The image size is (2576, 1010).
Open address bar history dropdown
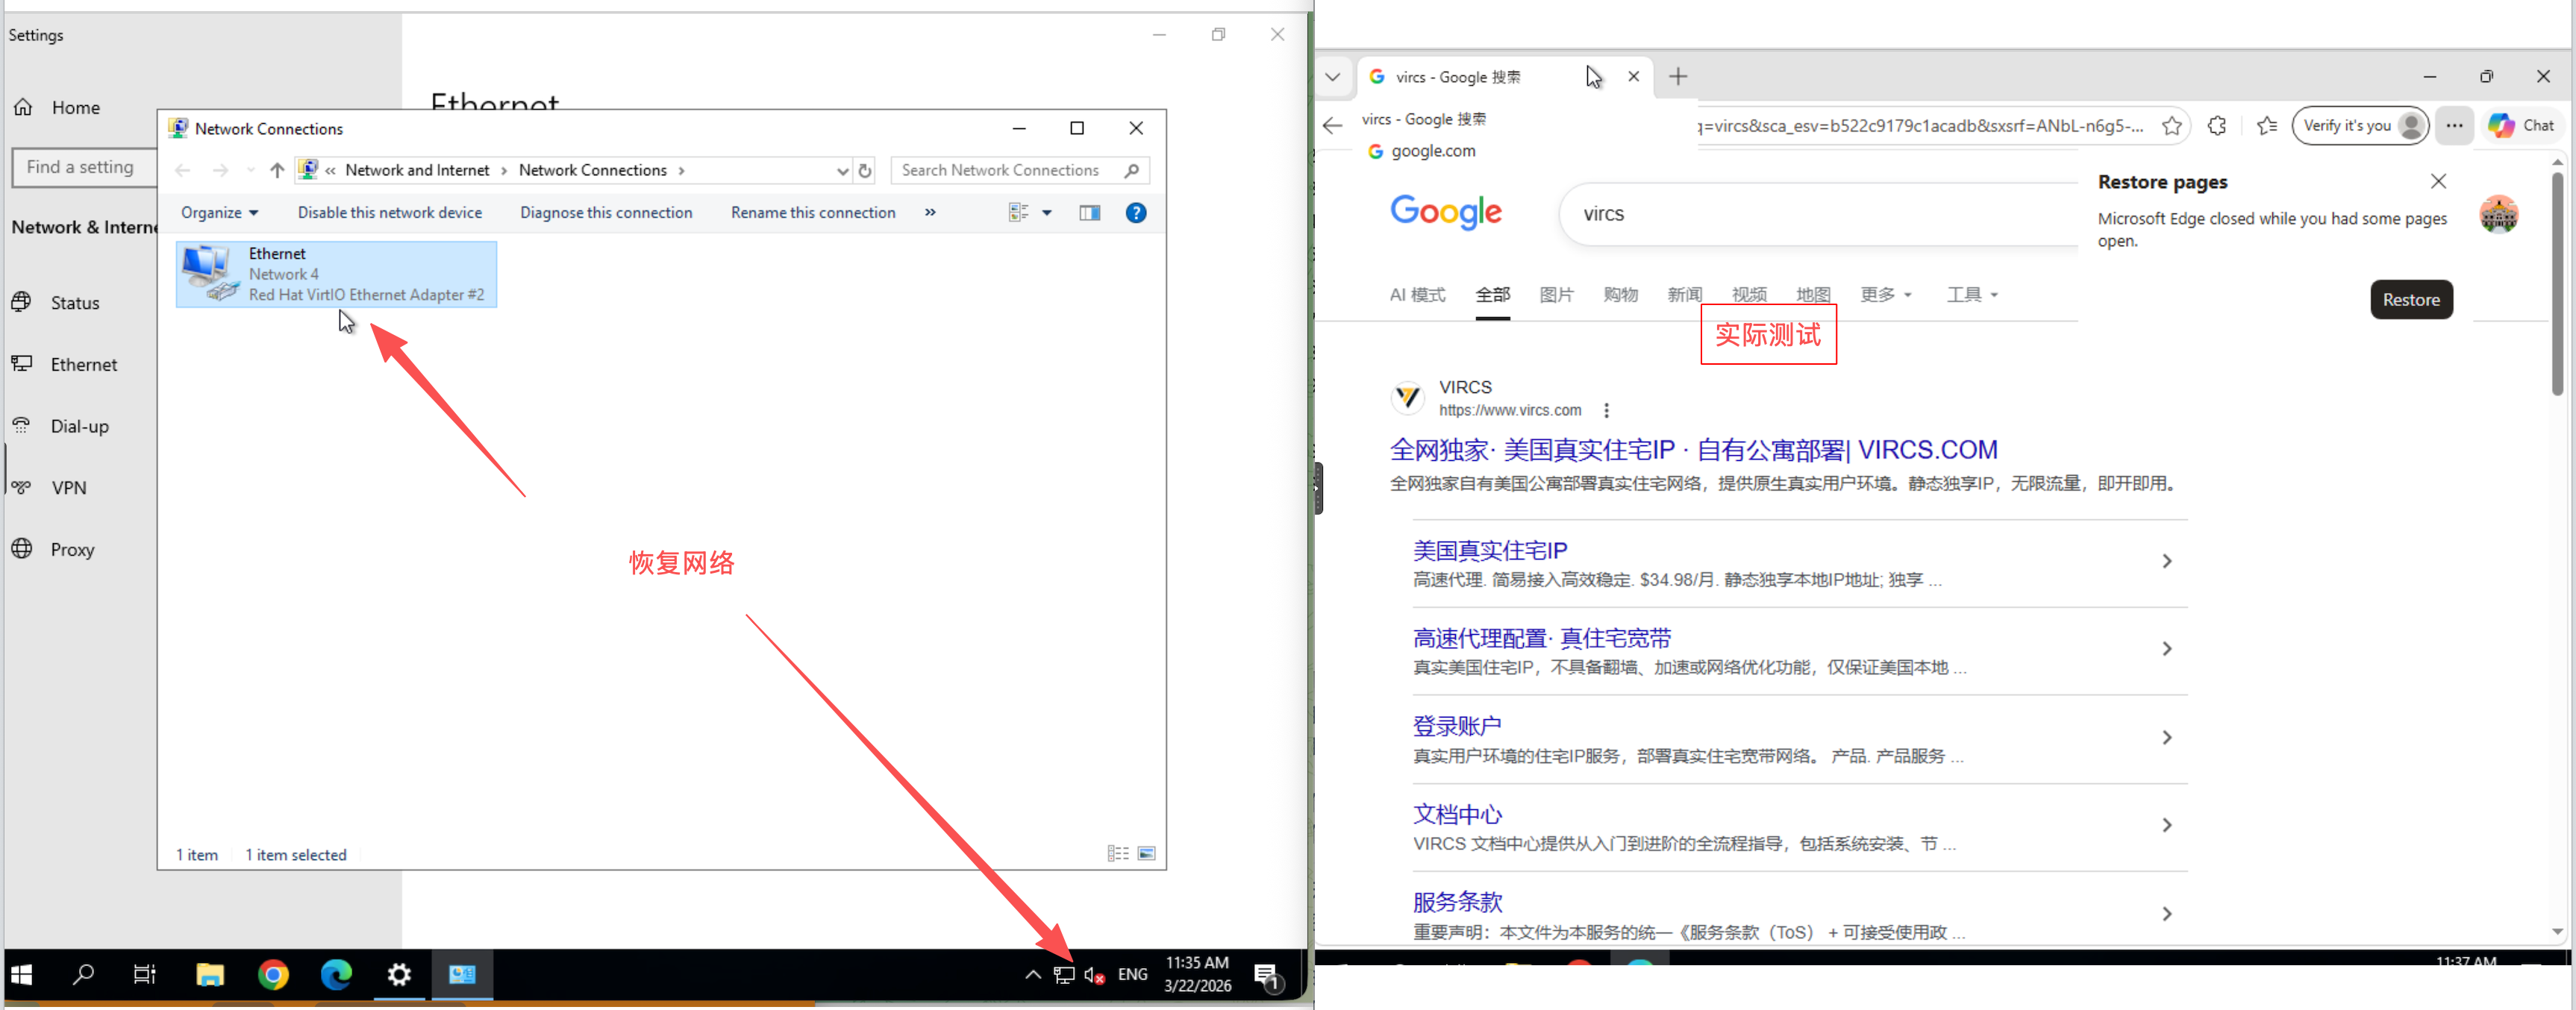(842, 171)
